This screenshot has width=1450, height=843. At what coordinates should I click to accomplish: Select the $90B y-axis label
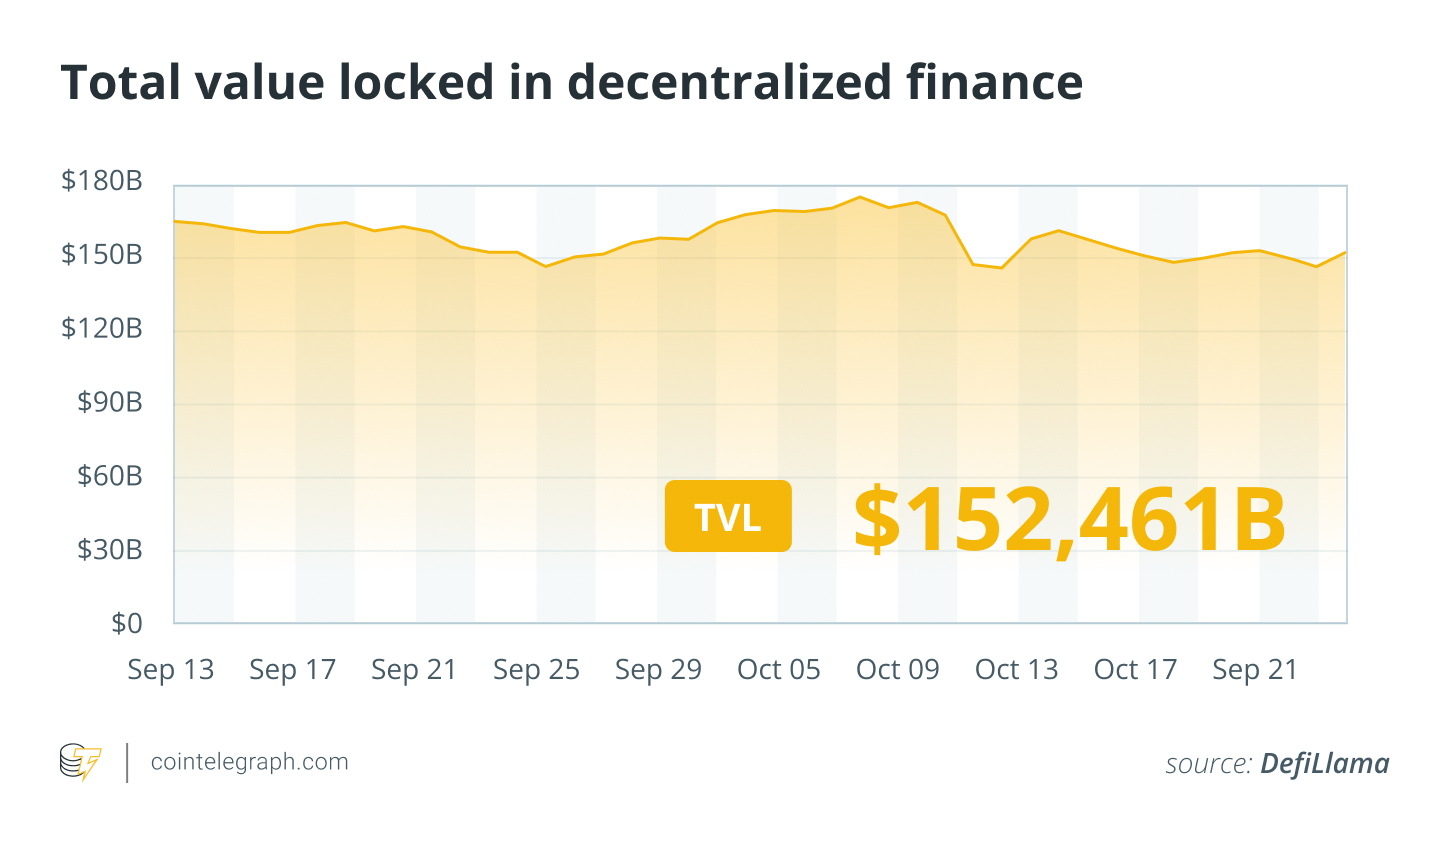[110, 402]
